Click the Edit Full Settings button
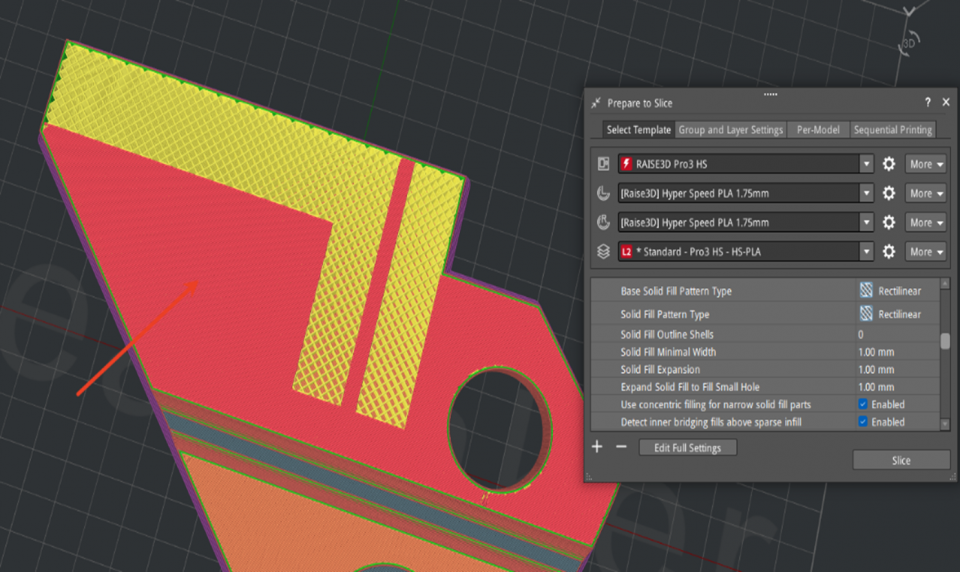The image size is (960, 572). pyautogui.click(x=687, y=448)
